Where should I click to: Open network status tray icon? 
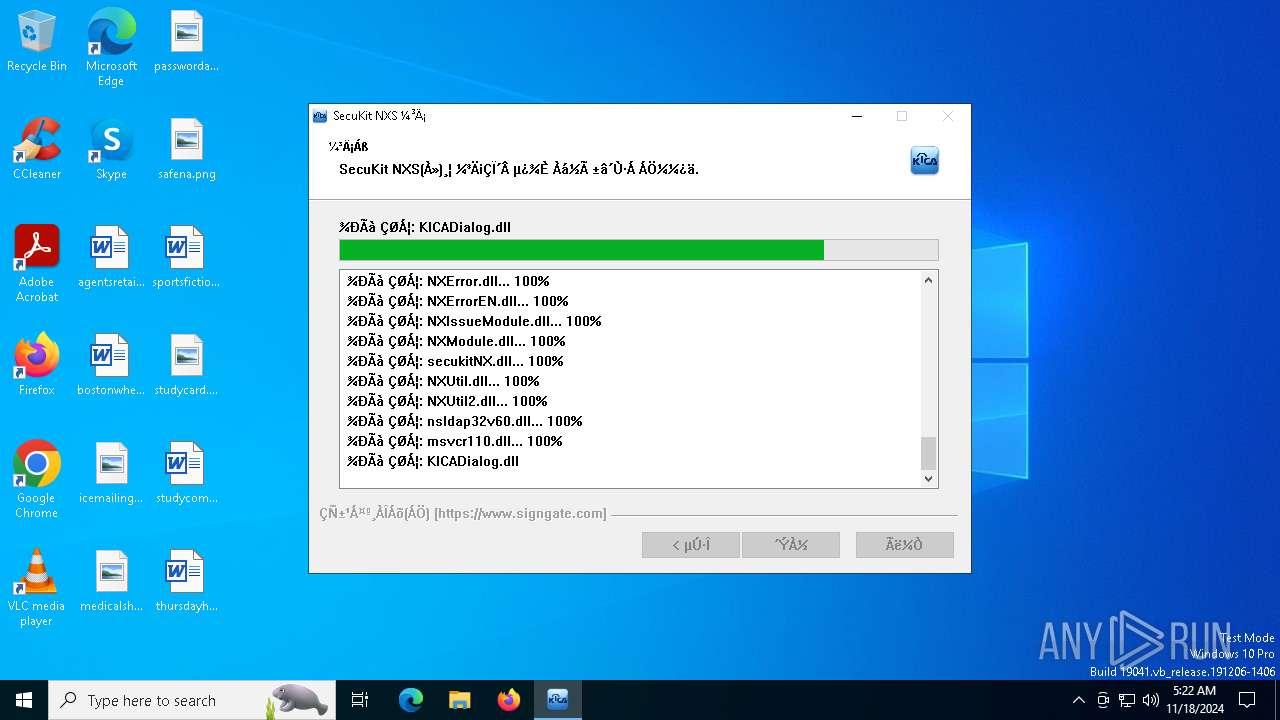[x=1127, y=700]
